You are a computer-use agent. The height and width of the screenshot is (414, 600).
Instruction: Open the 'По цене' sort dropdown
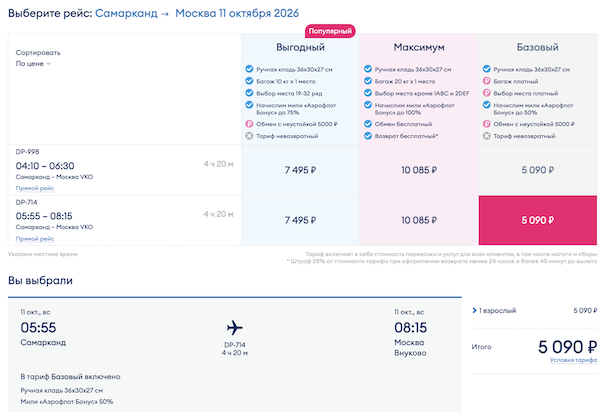(x=33, y=63)
